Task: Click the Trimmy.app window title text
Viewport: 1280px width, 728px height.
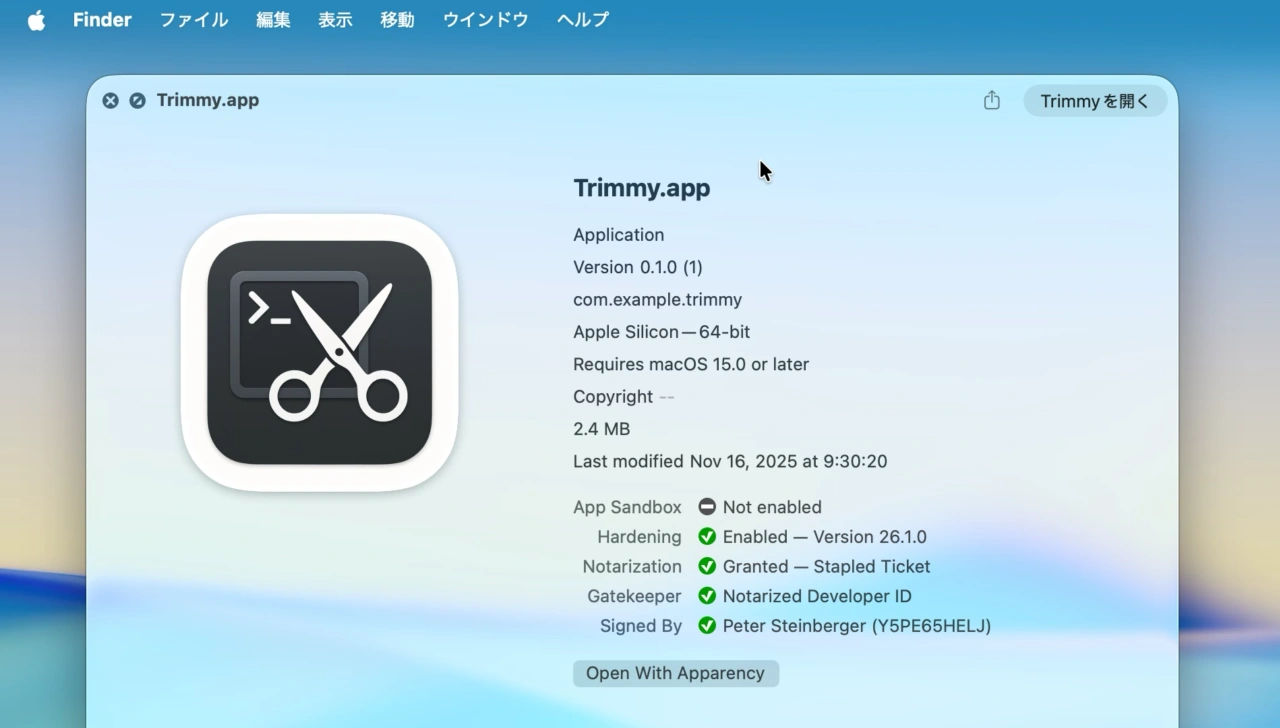Action: pos(207,100)
